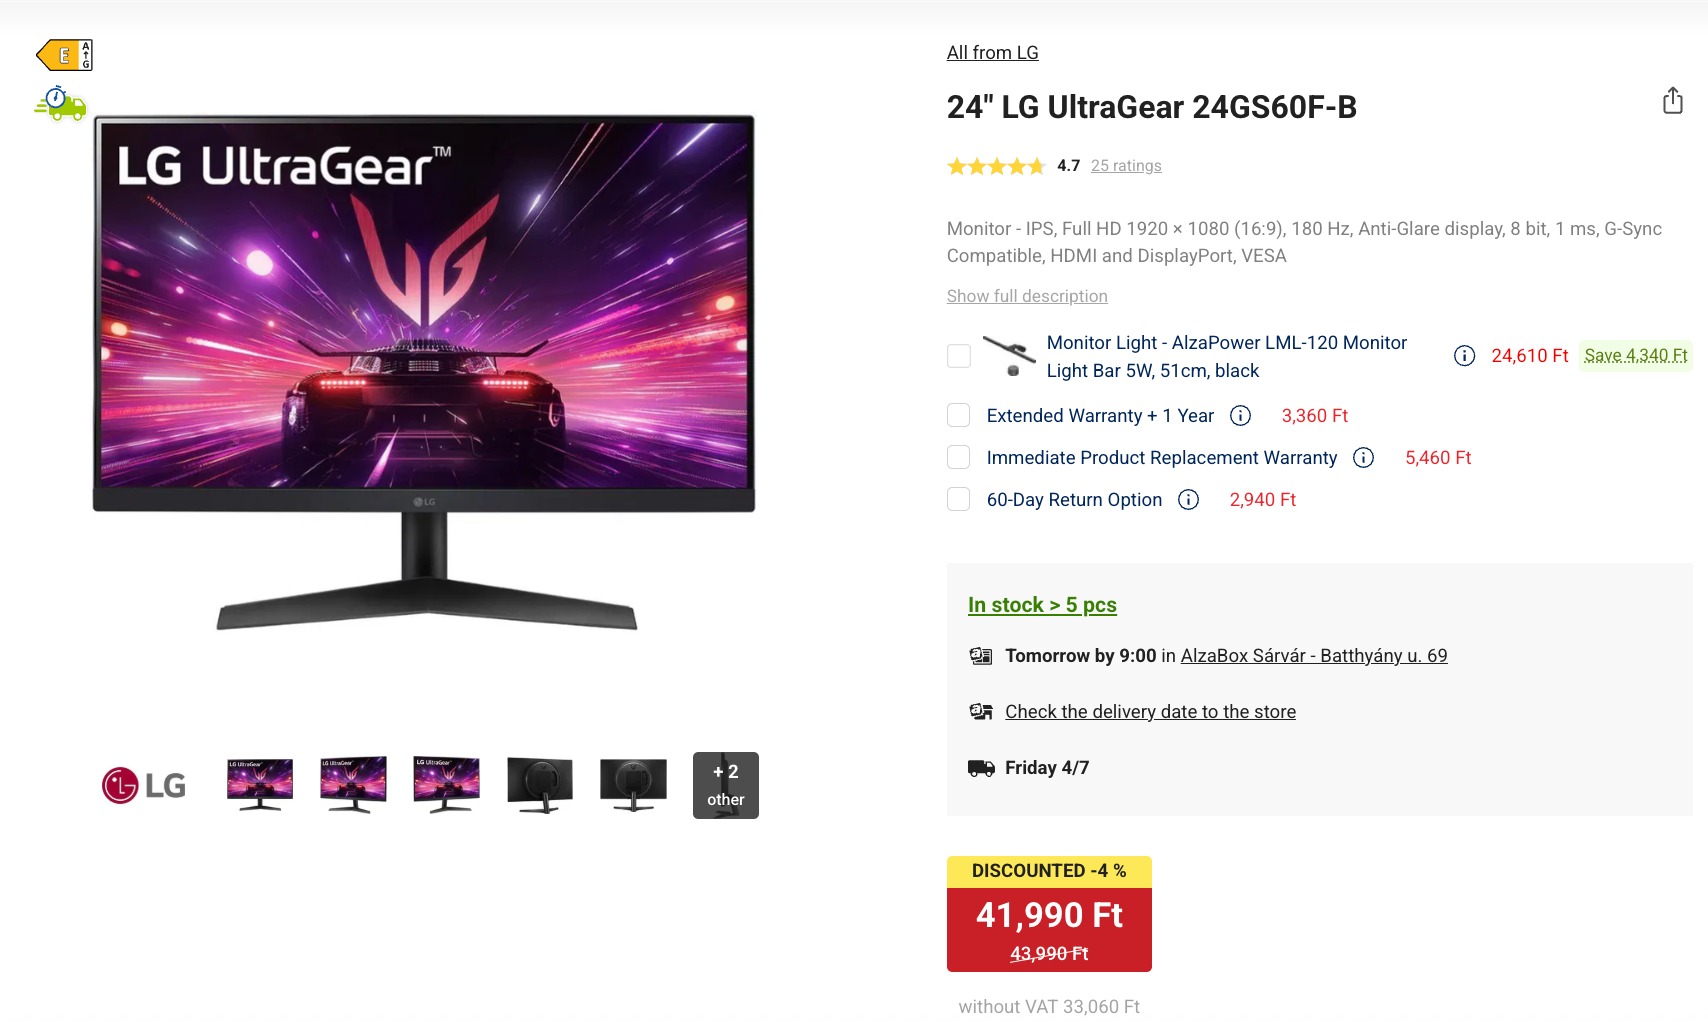
Task: Expand the +2 other images tile
Action: pyautogui.click(x=726, y=785)
